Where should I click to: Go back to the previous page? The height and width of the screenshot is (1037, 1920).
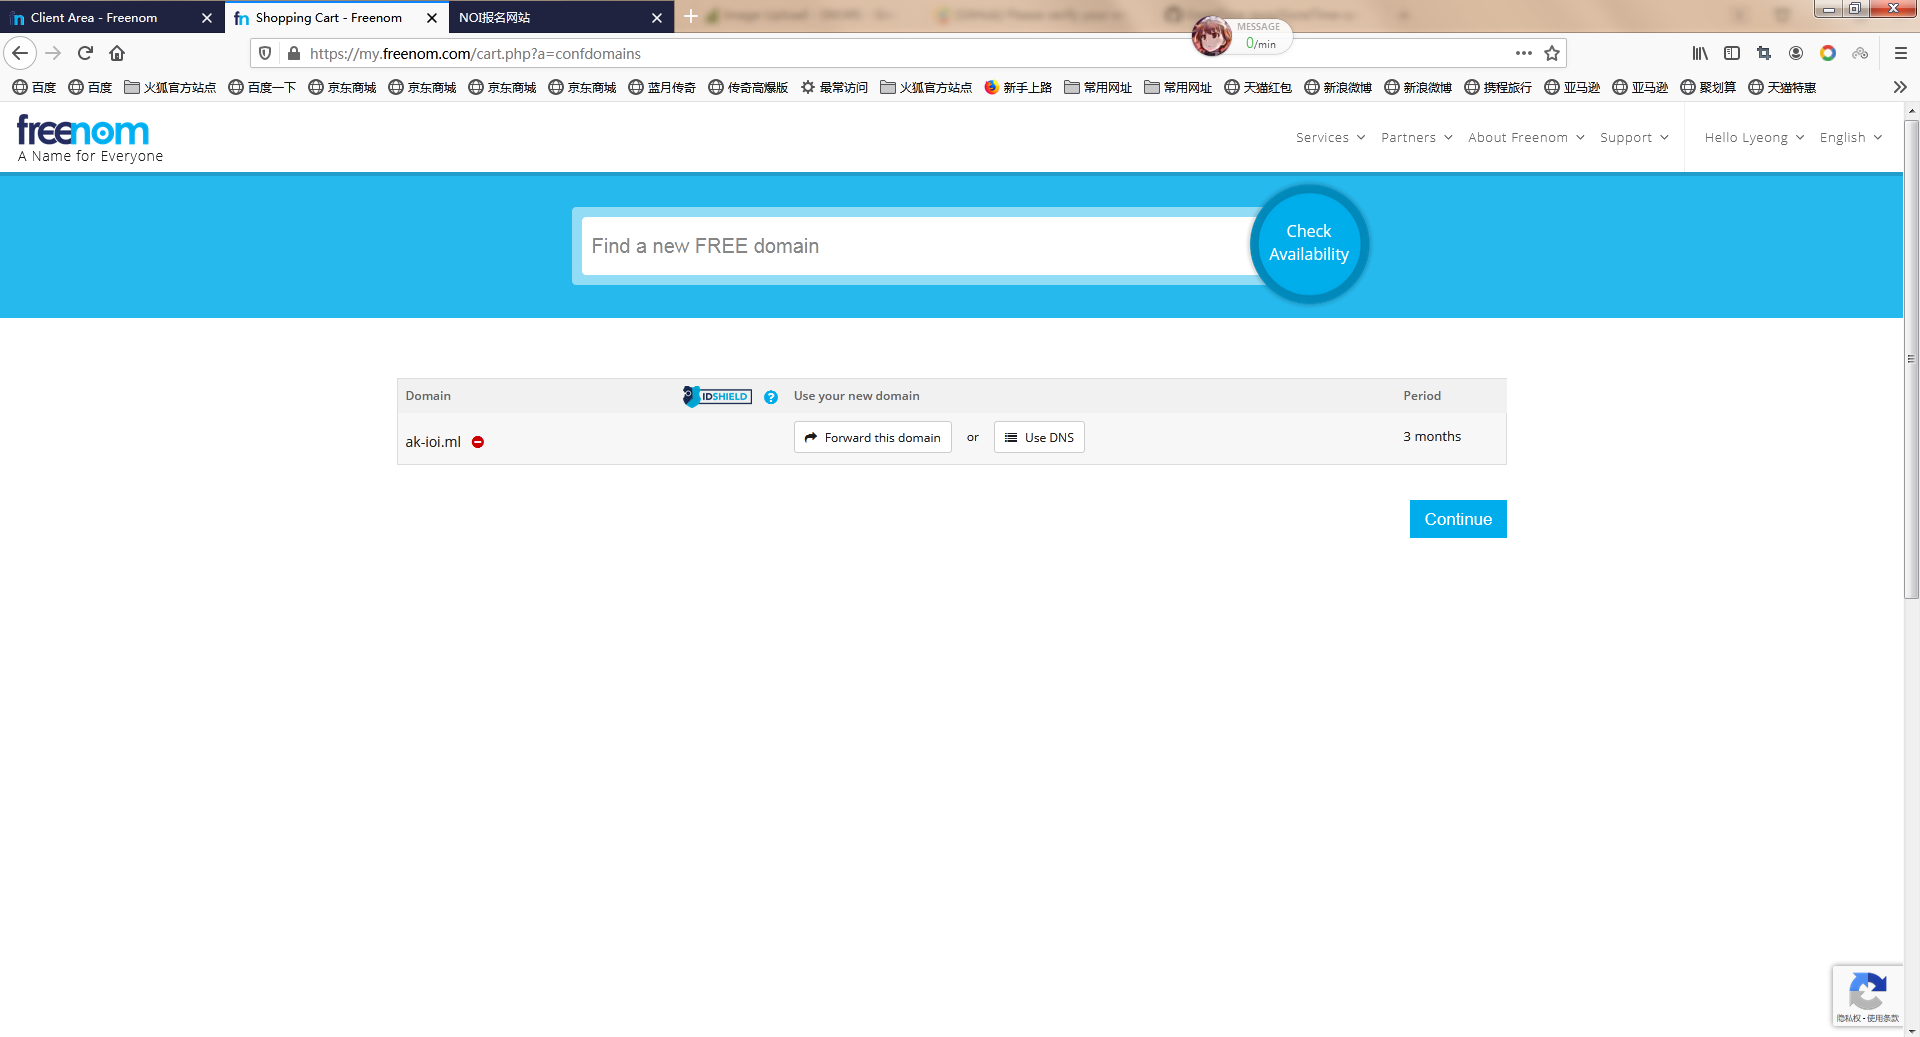click(x=20, y=53)
